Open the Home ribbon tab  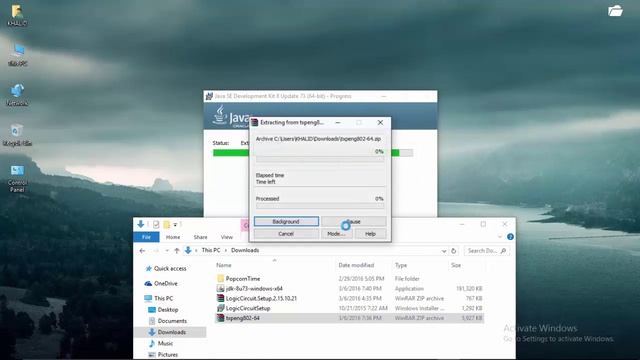[x=173, y=237]
